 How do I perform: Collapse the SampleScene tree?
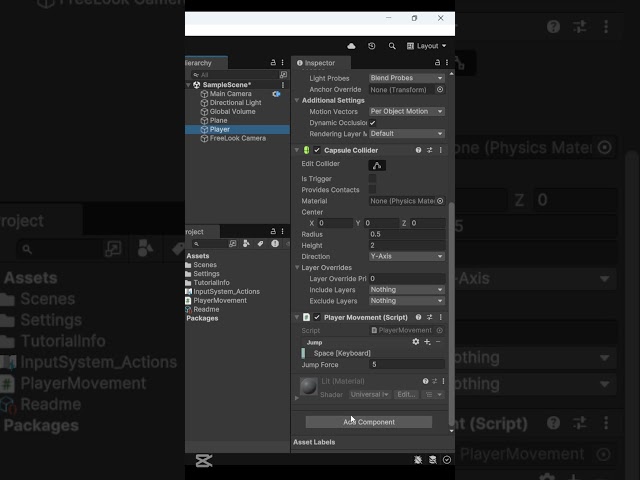(188, 85)
